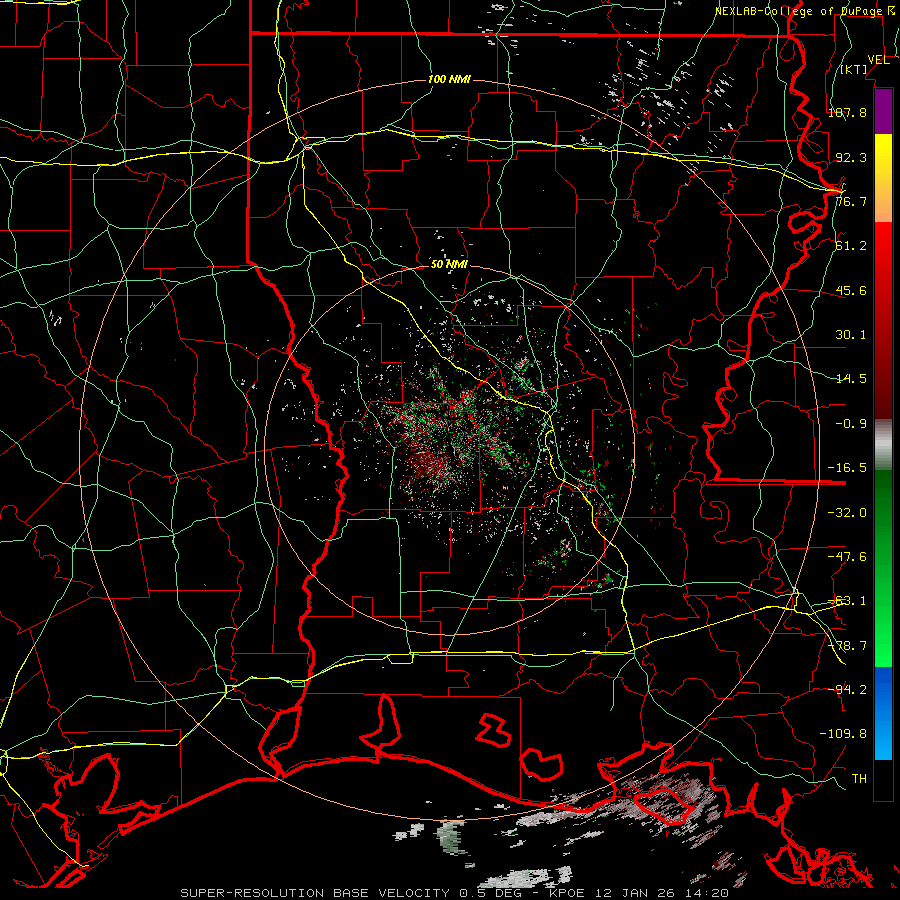Click the 50 NMI range ring label

(x=449, y=265)
